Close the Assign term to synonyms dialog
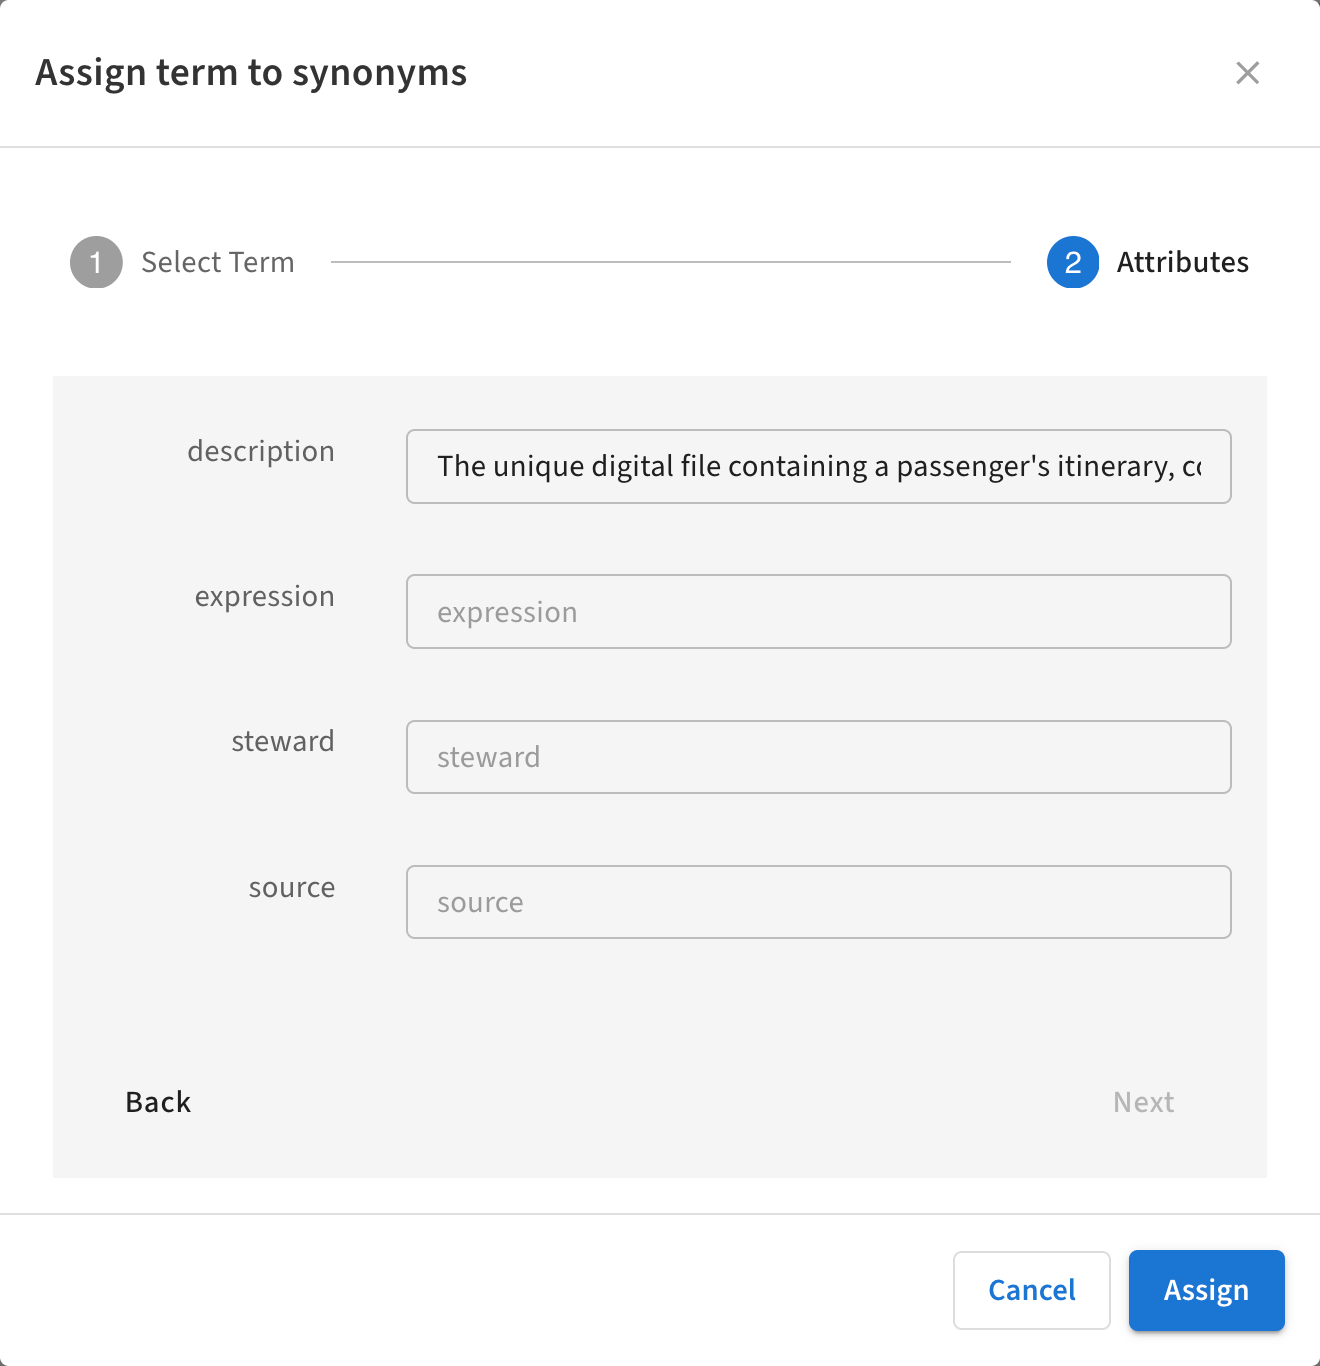 (1247, 73)
